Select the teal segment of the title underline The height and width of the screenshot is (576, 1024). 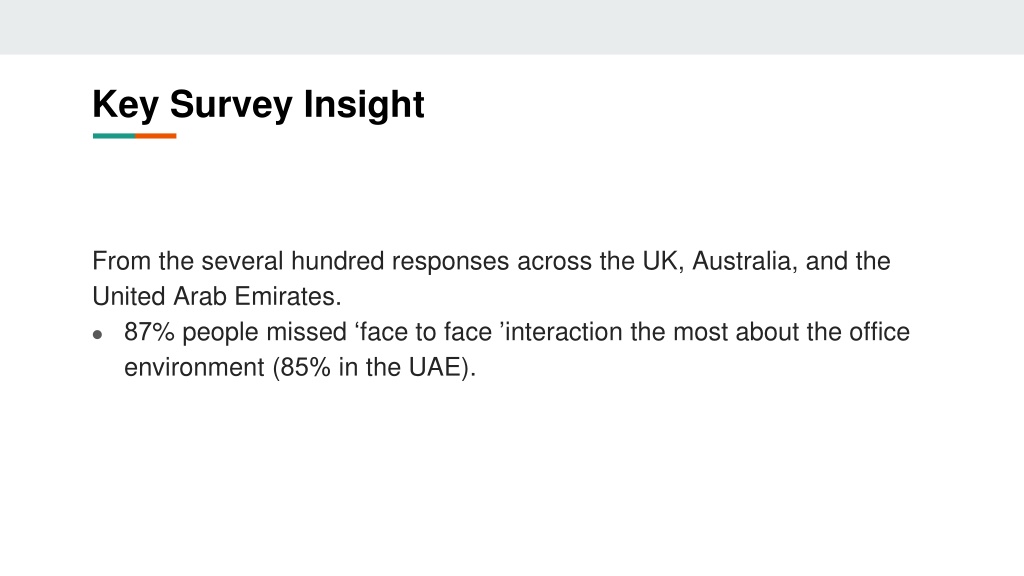pyautogui.click(x=114, y=136)
